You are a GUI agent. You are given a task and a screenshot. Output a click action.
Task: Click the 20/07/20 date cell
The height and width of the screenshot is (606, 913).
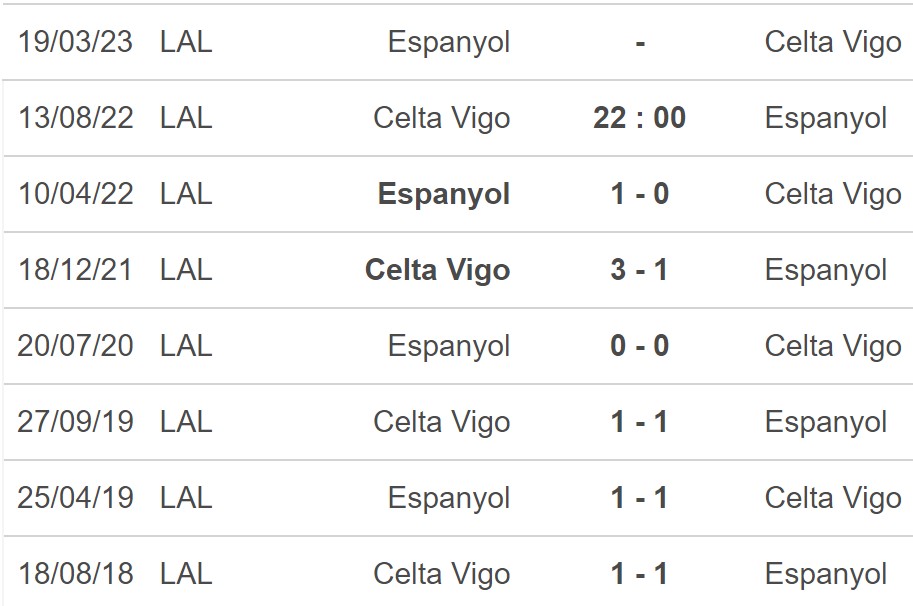(75, 346)
